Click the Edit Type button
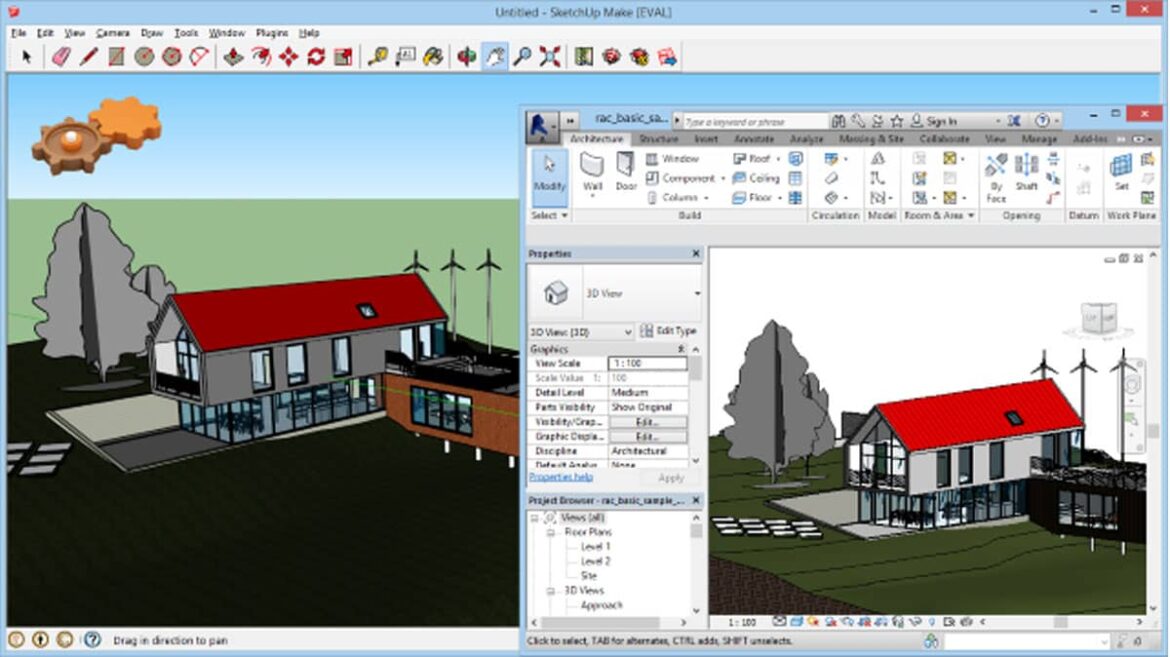1170x657 pixels. (668, 331)
